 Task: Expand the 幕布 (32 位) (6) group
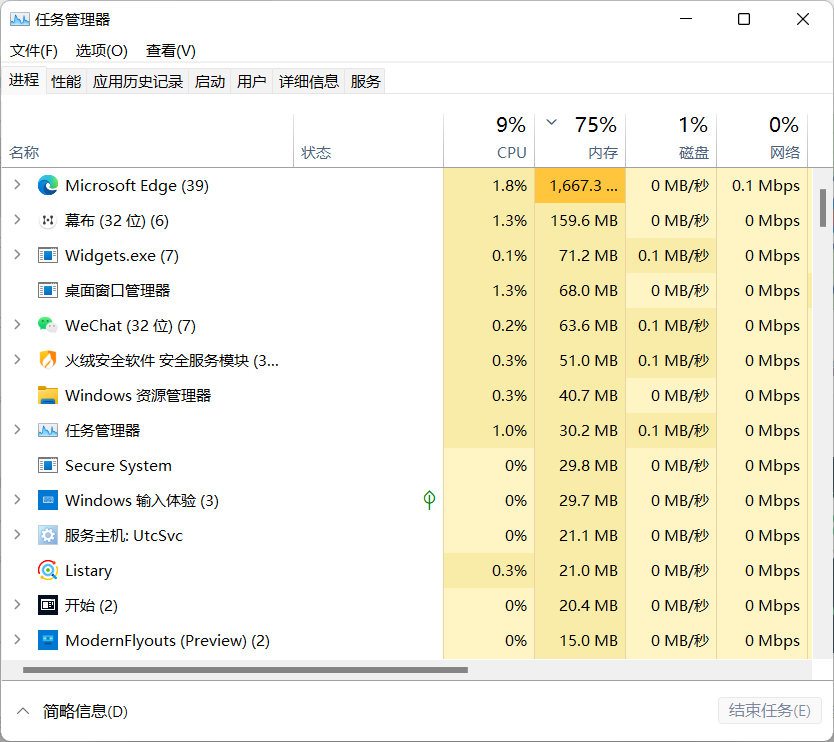17,220
